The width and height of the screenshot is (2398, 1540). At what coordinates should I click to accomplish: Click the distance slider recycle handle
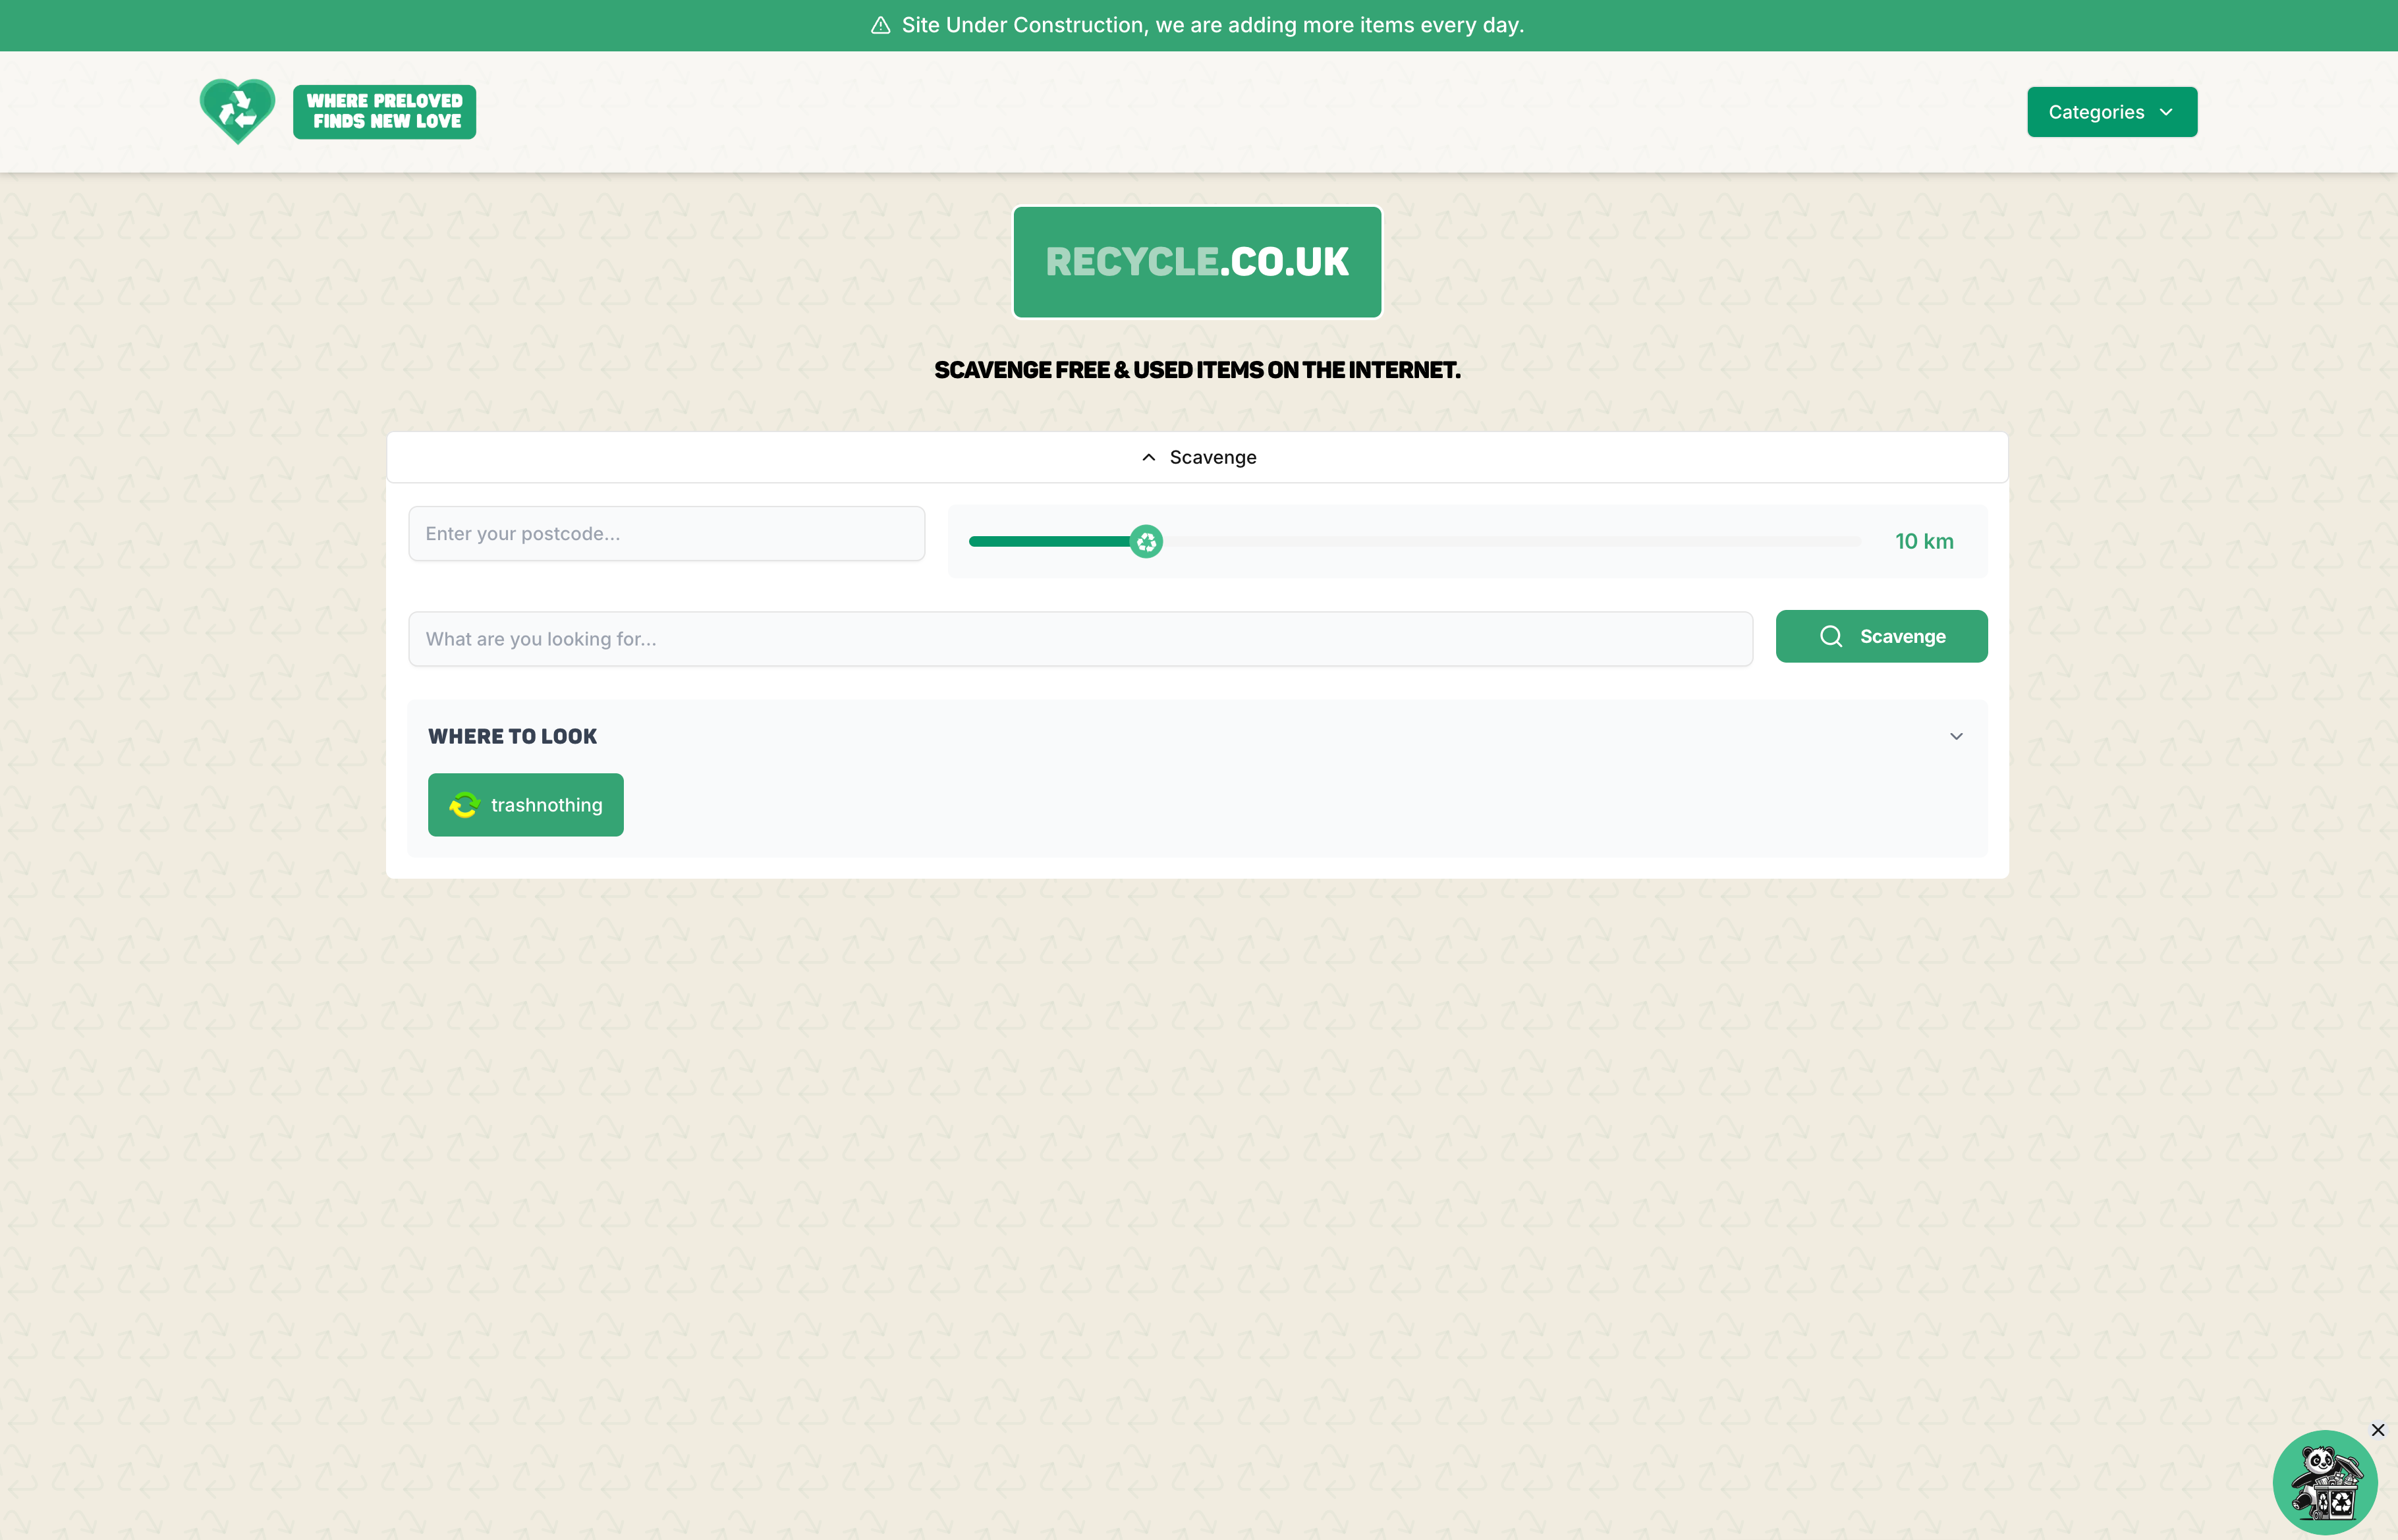[x=1146, y=541]
